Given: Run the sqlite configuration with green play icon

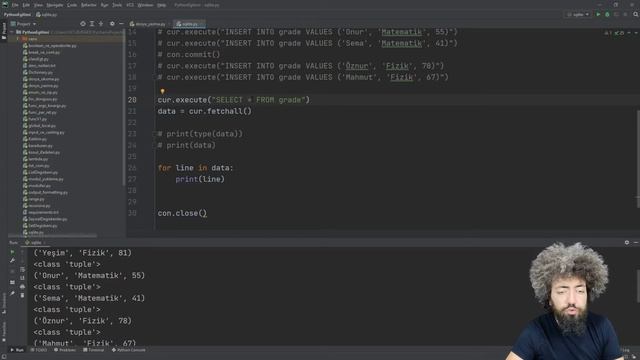Looking at the screenshot, I should pos(598,14).
